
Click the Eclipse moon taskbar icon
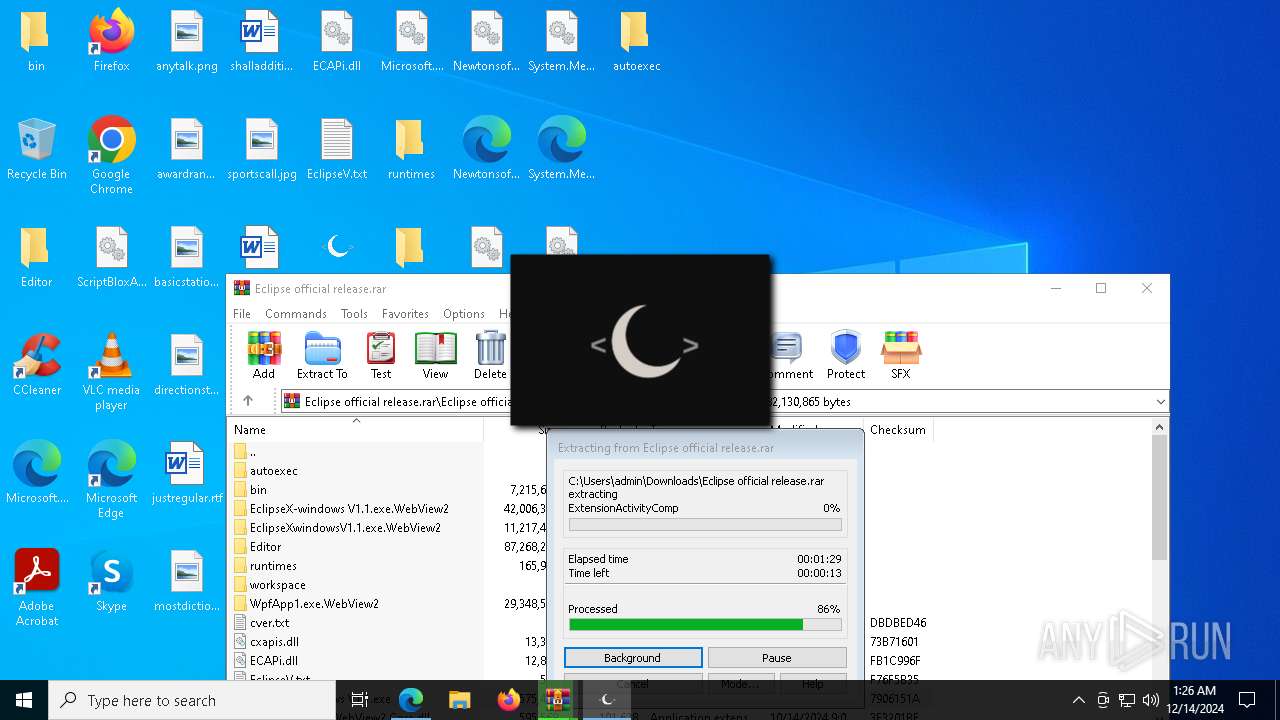pyautogui.click(x=606, y=700)
